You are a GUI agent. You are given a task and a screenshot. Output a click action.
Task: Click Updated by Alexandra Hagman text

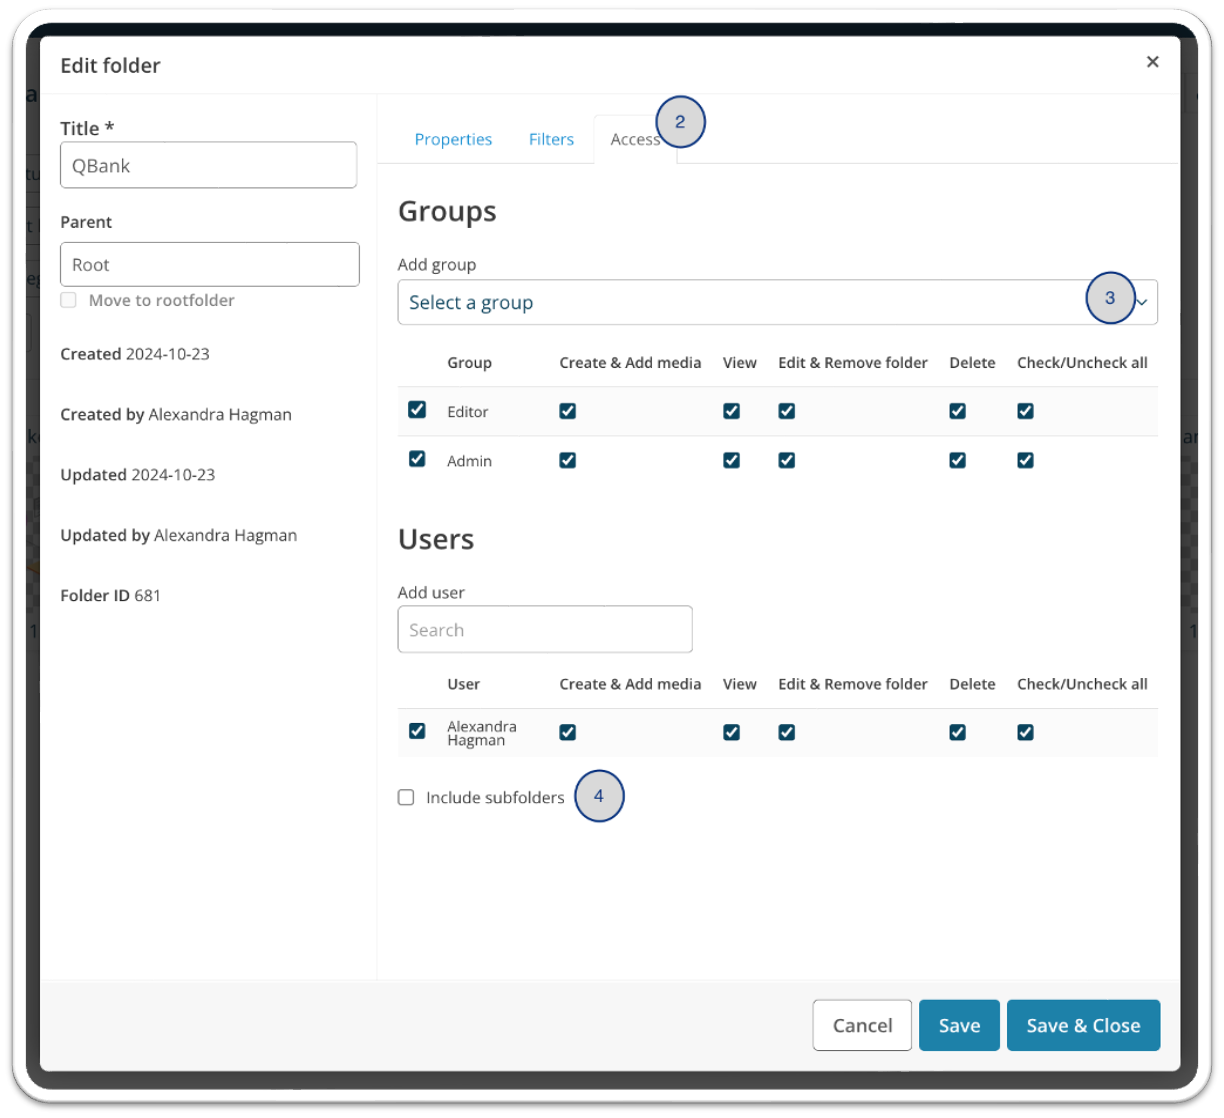click(178, 535)
